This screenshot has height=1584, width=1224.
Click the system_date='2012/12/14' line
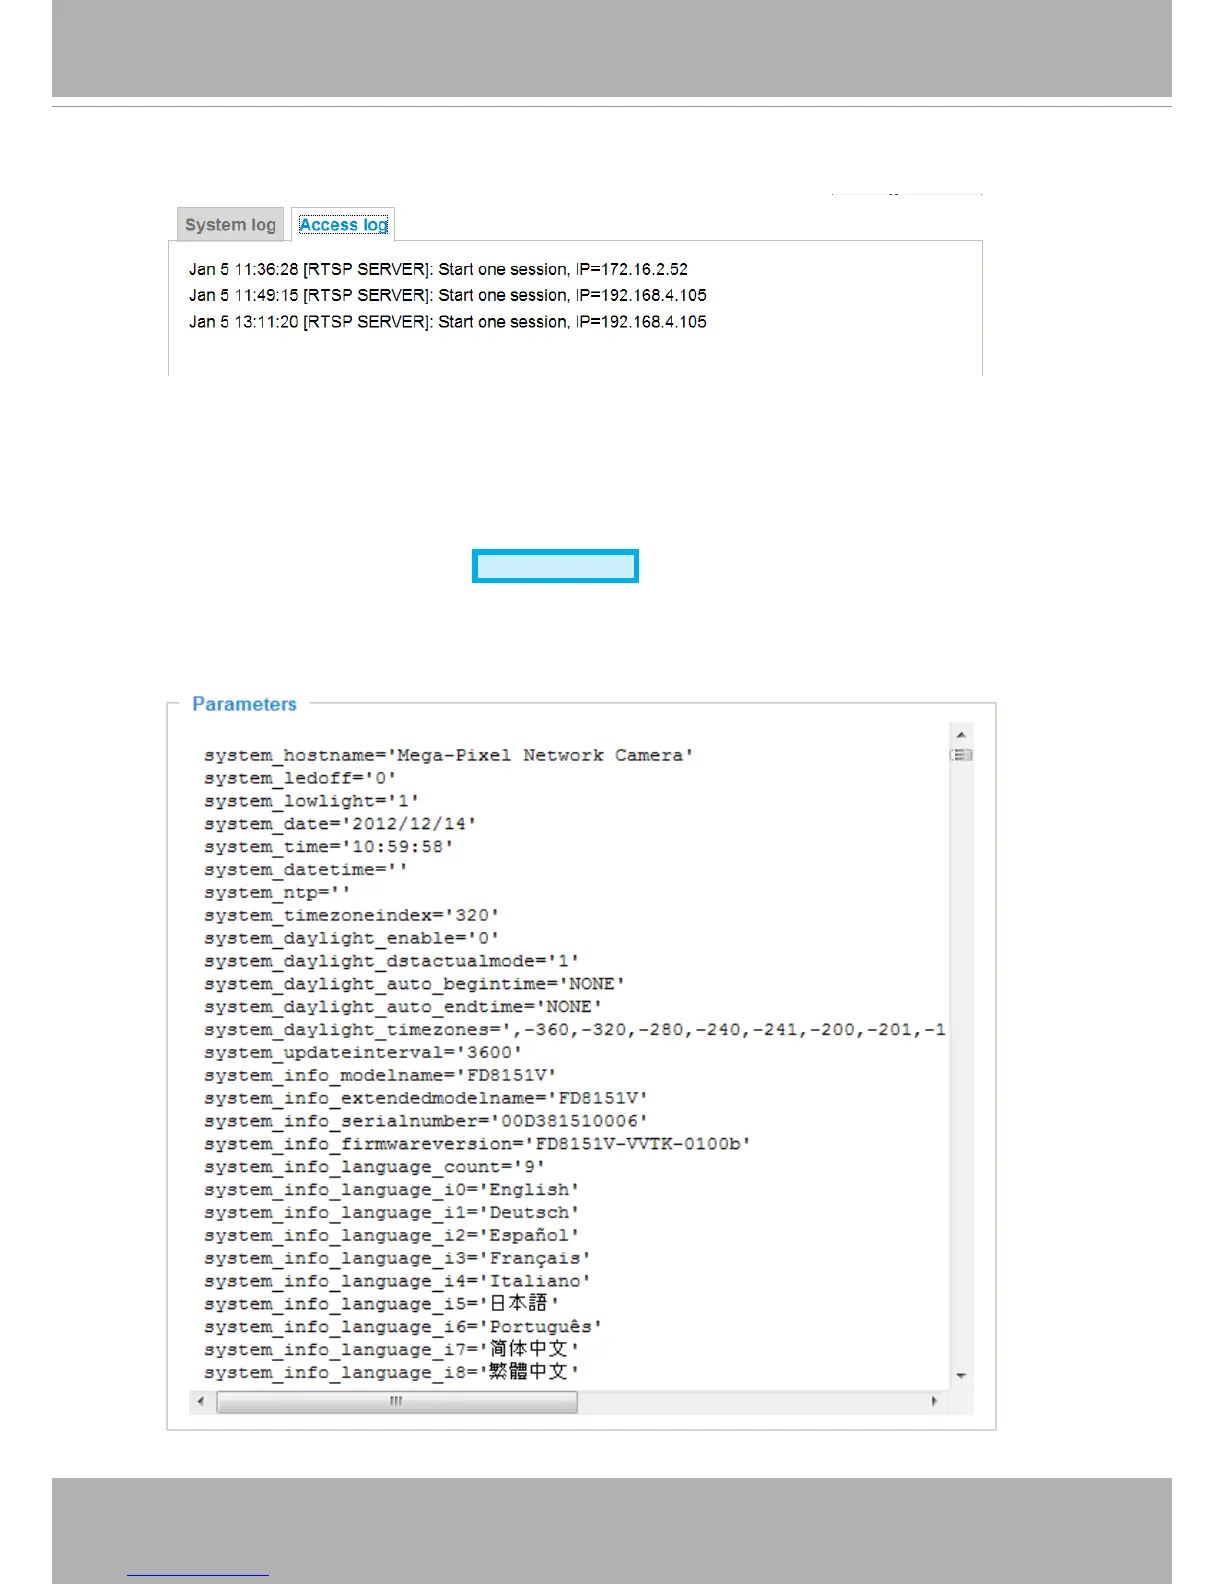tap(340, 824)
